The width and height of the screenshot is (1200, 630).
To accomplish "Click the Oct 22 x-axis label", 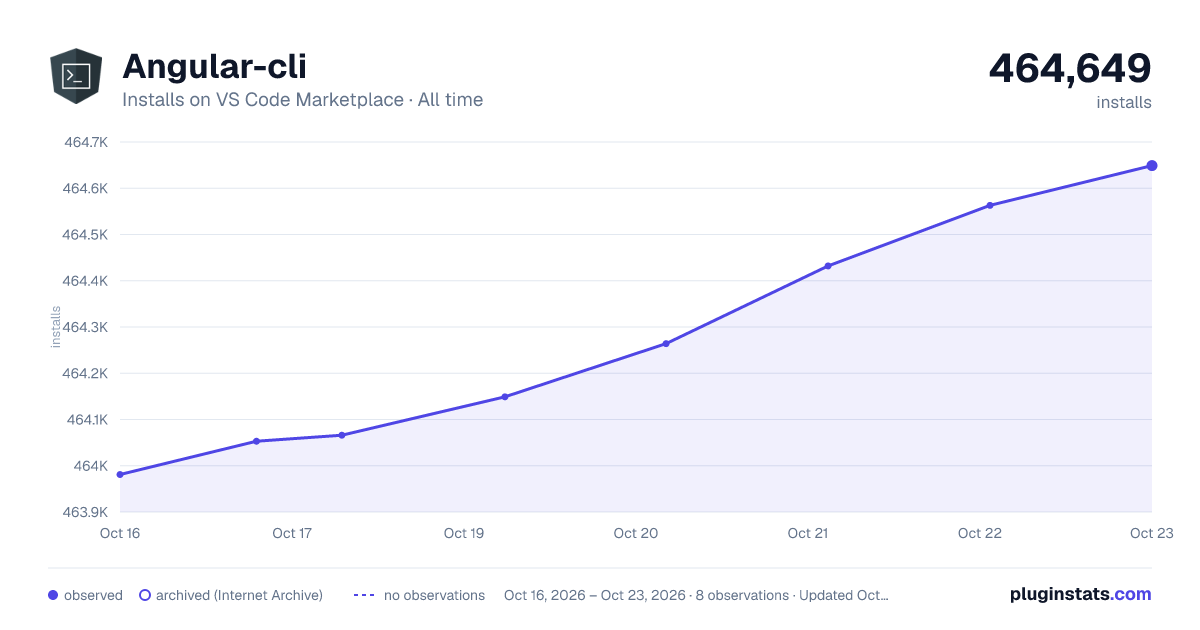I will [x=980, y=533].
